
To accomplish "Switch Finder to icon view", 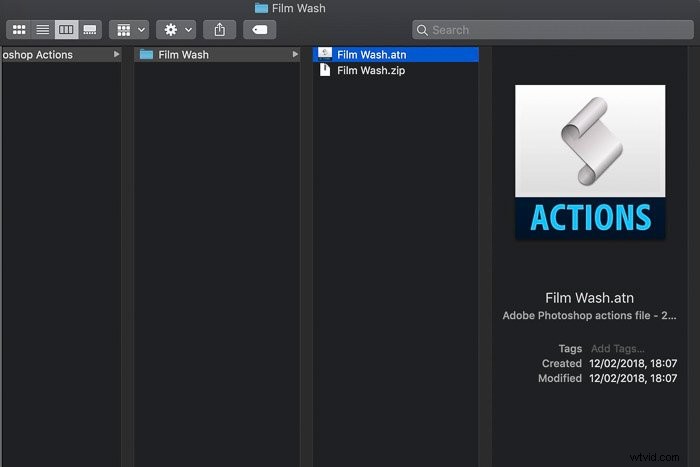I will [19, 30].
